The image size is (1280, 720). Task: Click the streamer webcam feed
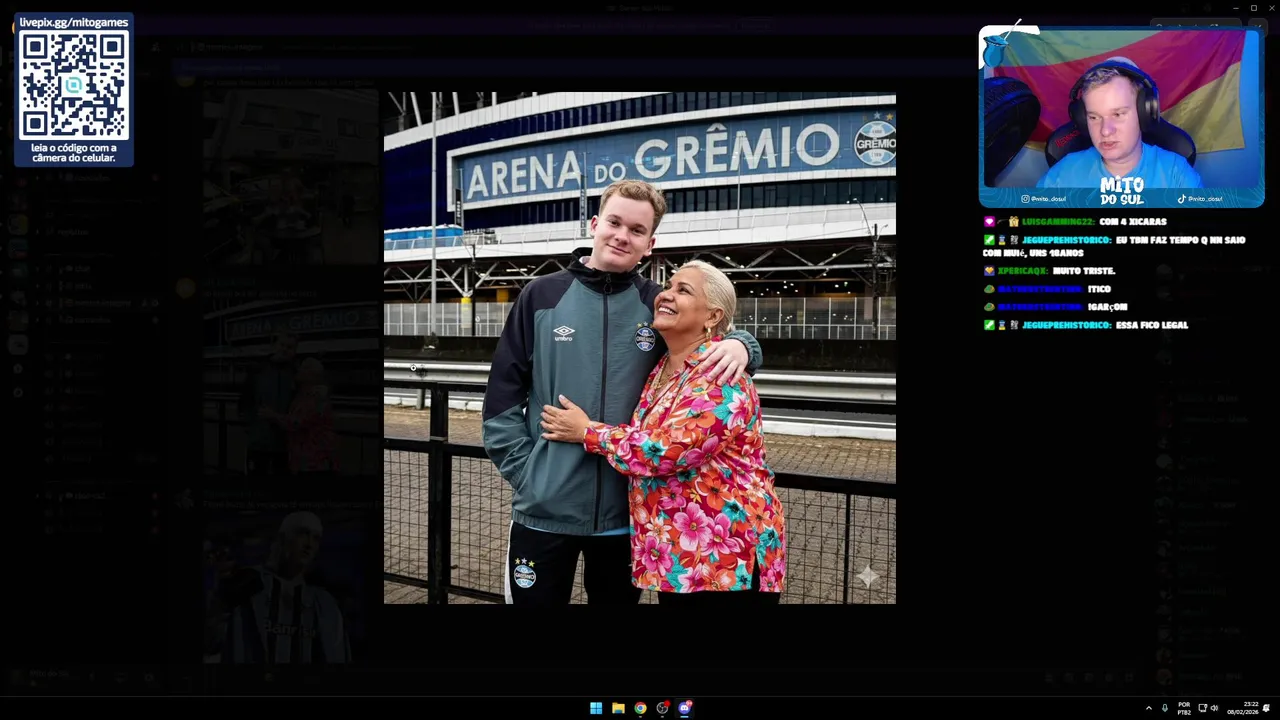pos(1121,110)
